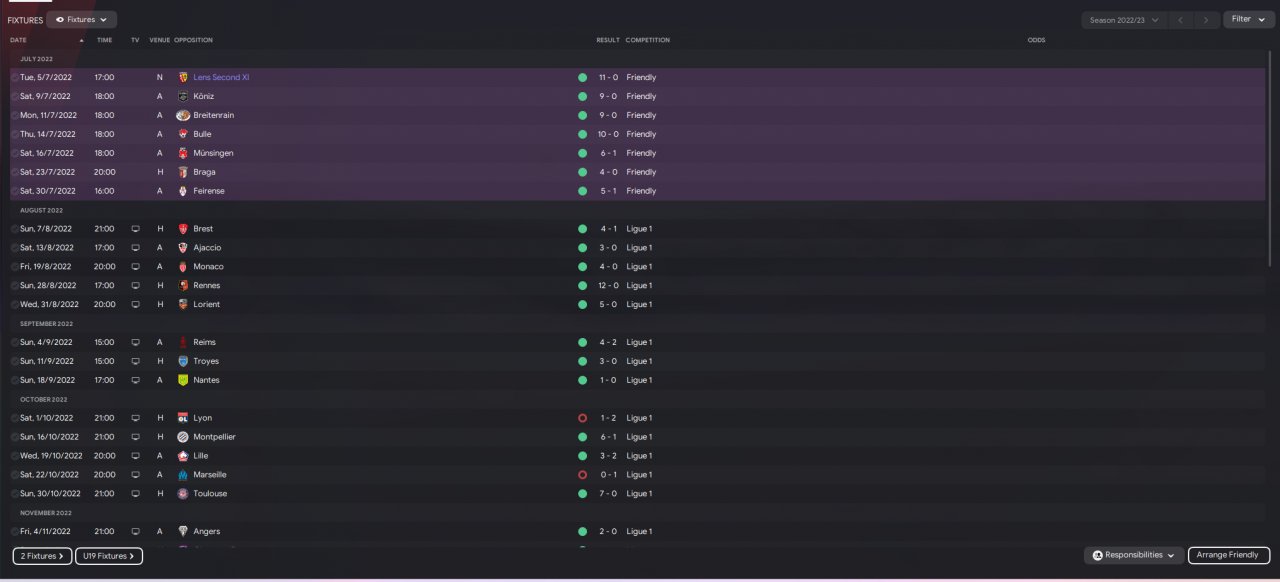The image size is (1280, 582).
Task: Expand the Filter dropdown
Action: coord(1248,19)
